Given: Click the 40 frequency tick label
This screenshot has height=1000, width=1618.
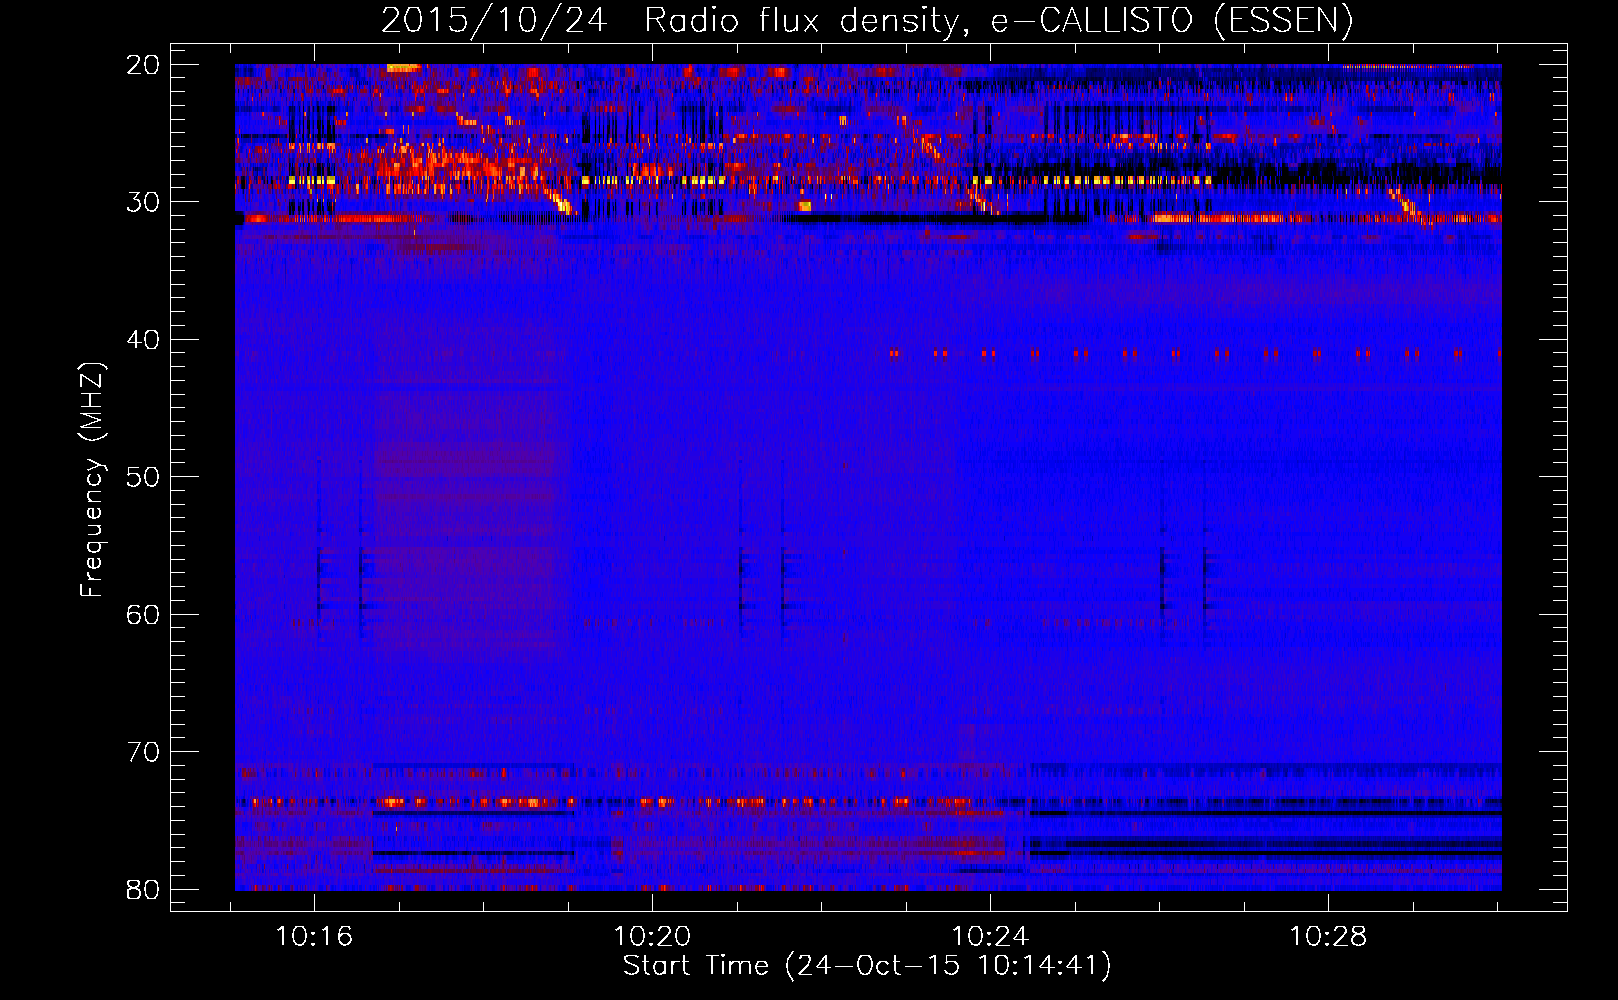Looking at the screenshot, I should tap(143, 340).
